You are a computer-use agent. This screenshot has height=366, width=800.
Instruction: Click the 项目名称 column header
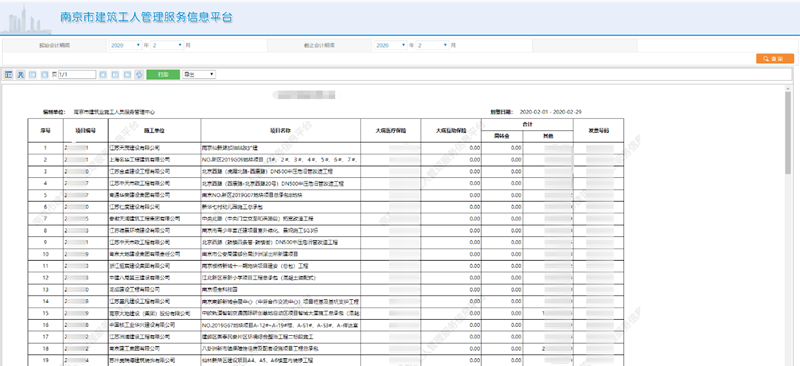point(281,131)
